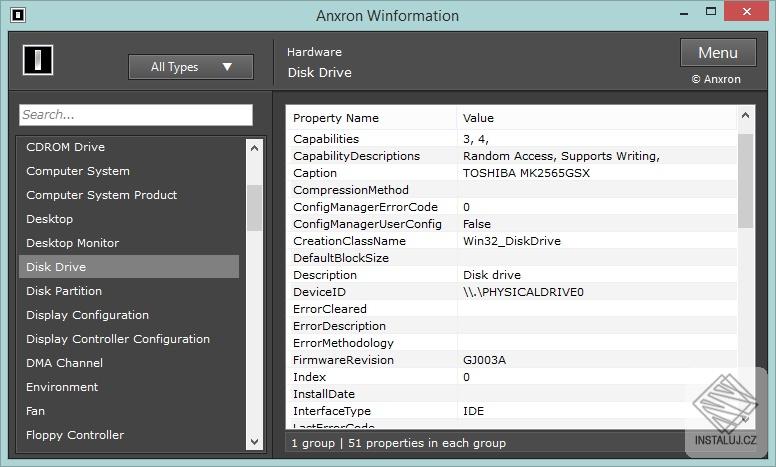Select the Description property name
Viewport: 776px width, 467px height.
(325, 275)
